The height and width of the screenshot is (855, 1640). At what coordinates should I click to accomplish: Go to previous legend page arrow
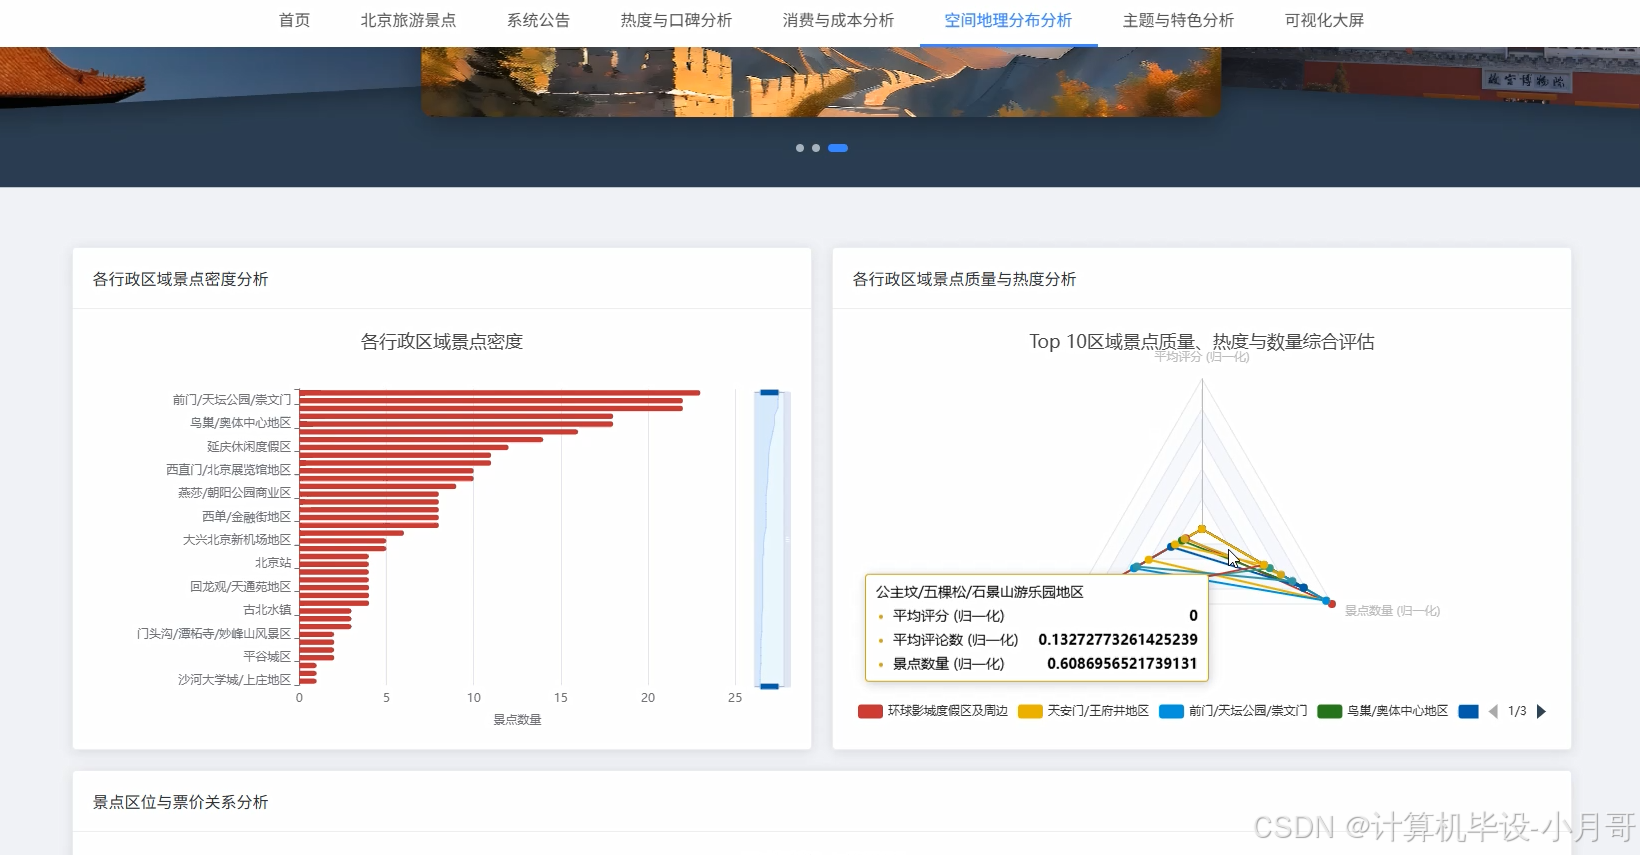(x=1493, y=711)
